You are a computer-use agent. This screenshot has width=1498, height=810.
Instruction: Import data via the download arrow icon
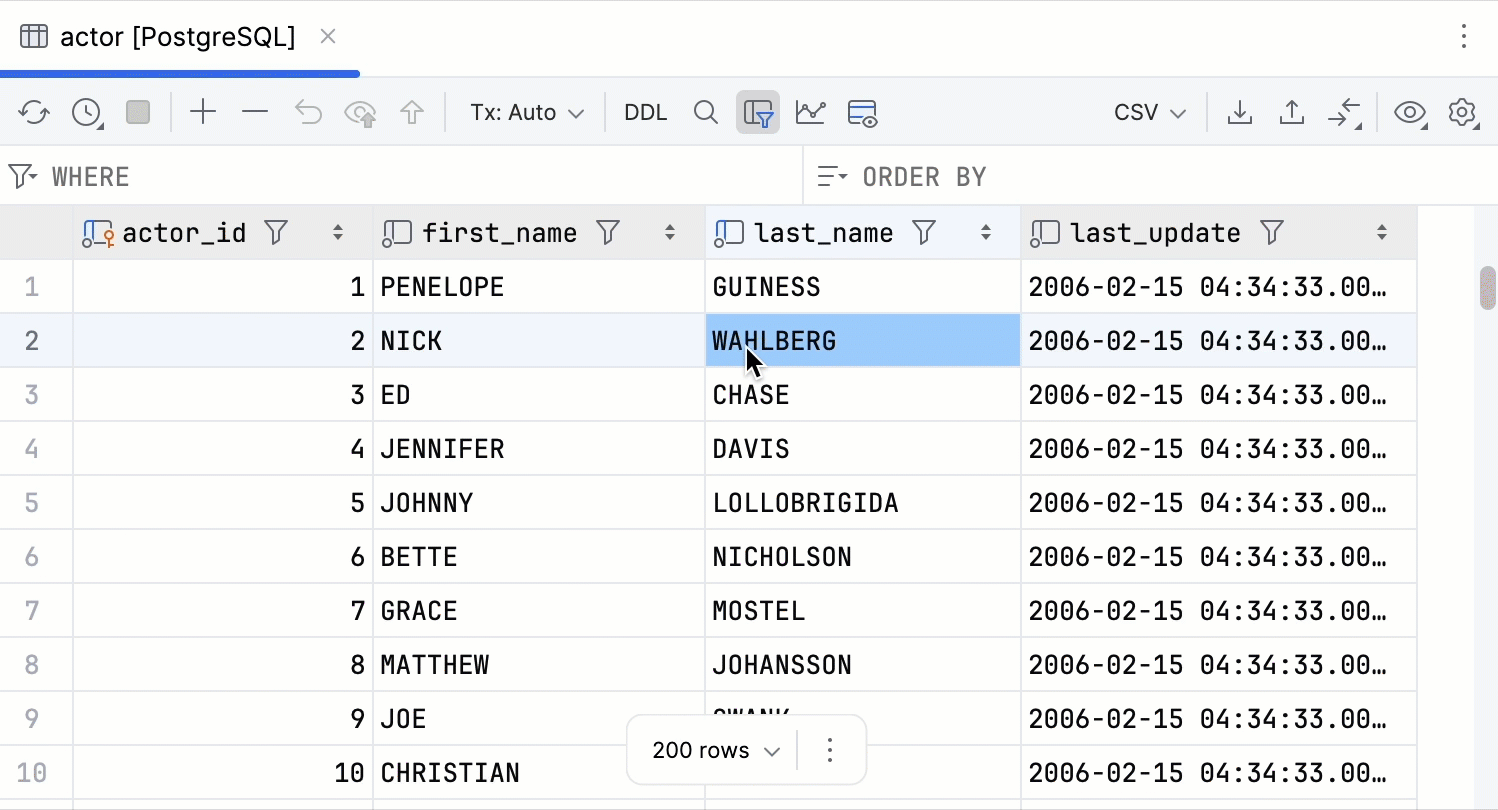coord(1239,112)
